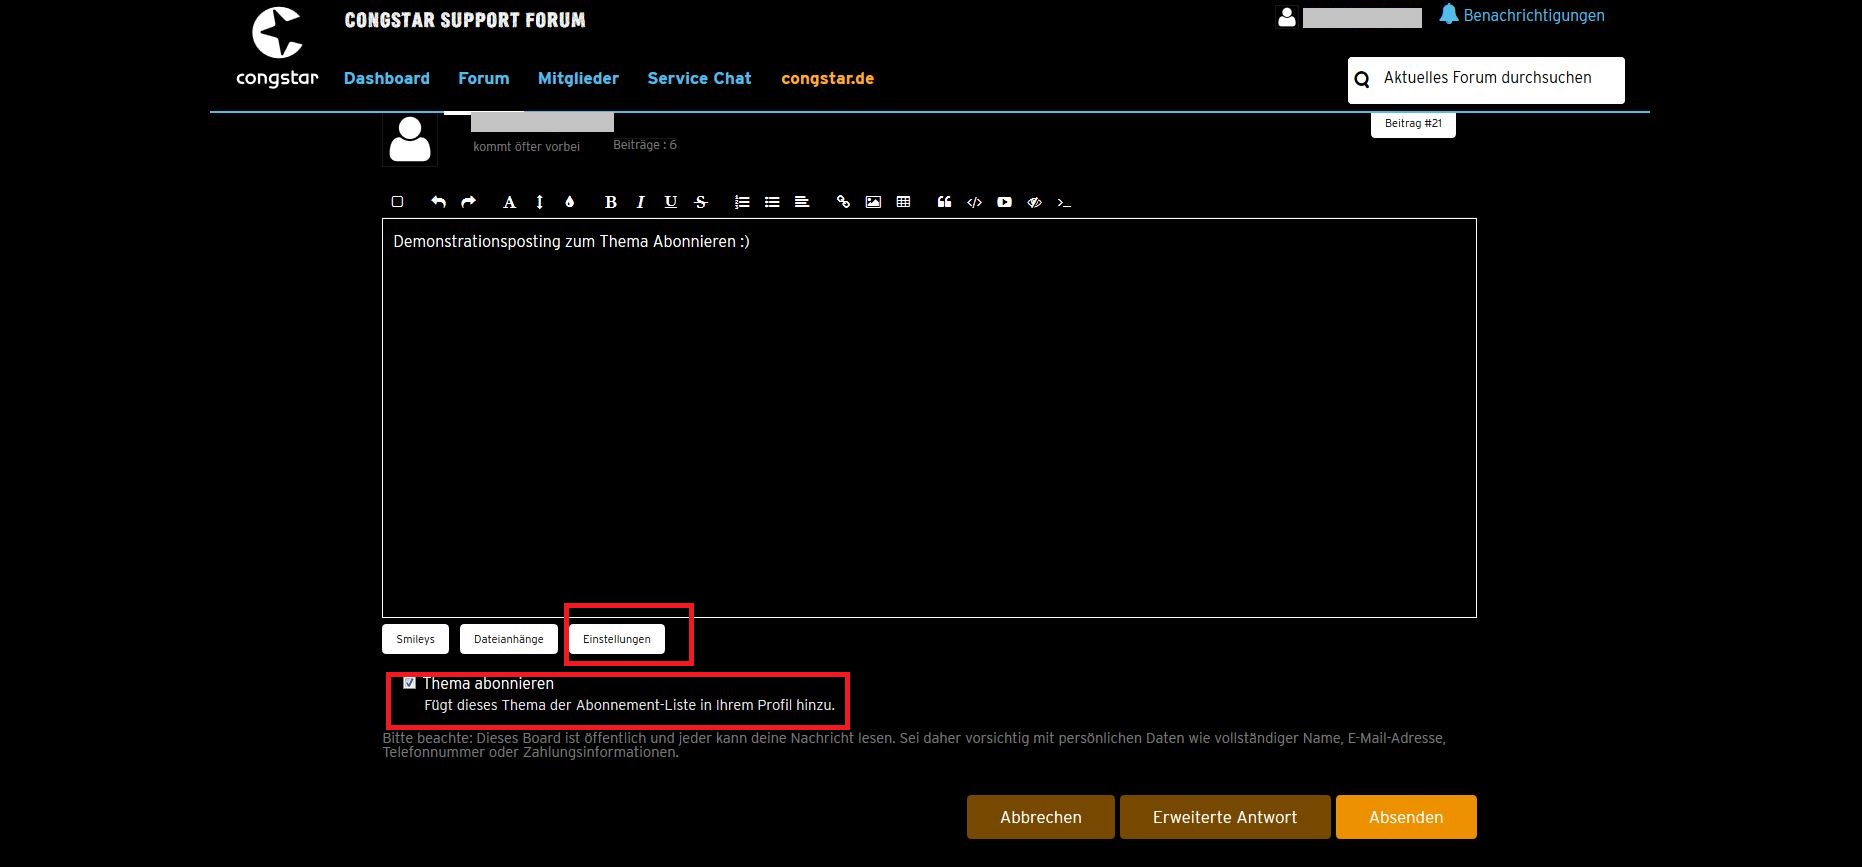
Task: Open the font size dropdown
Action: 539,202
